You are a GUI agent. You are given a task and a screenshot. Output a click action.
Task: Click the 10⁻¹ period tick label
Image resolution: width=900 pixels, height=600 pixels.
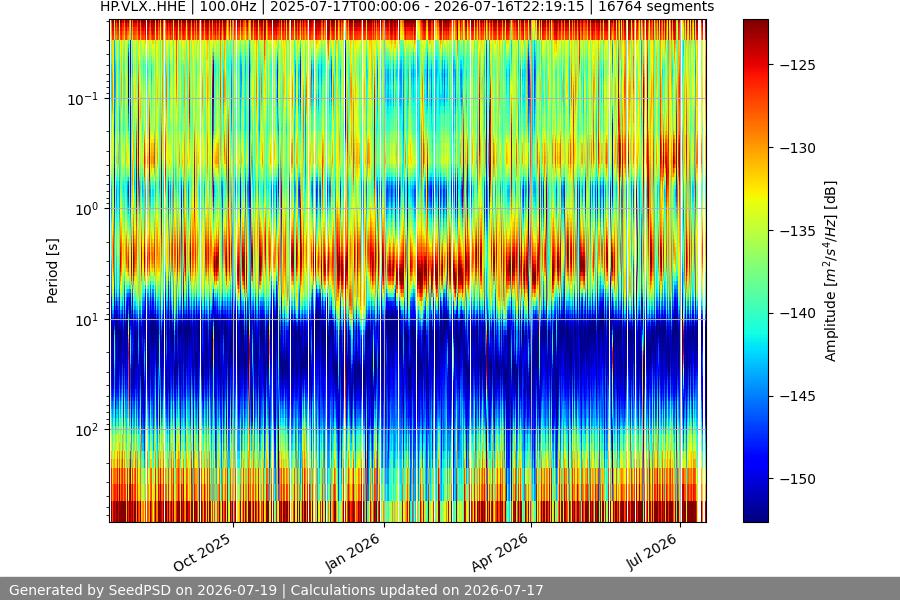[x=83, y=99]
